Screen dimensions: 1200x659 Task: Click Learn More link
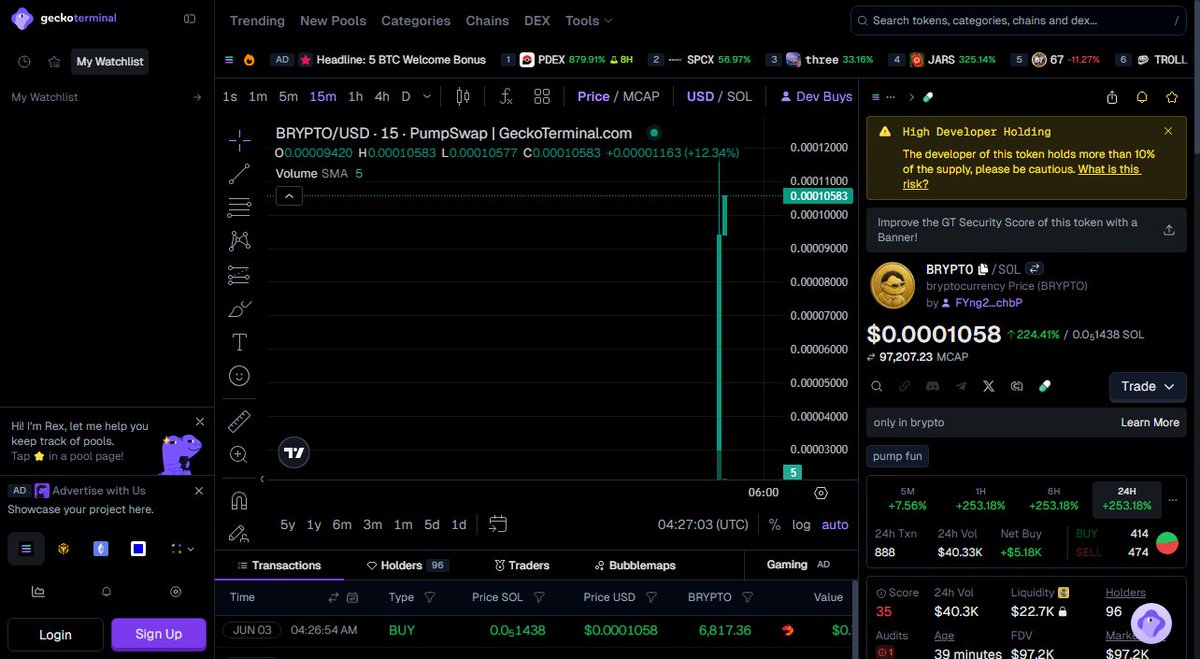coord(1150,422)
